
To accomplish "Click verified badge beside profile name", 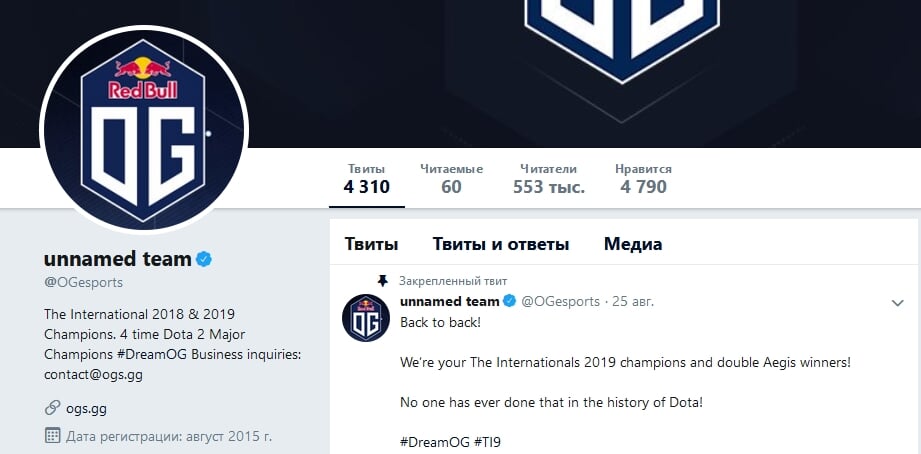I will (203, 259).
